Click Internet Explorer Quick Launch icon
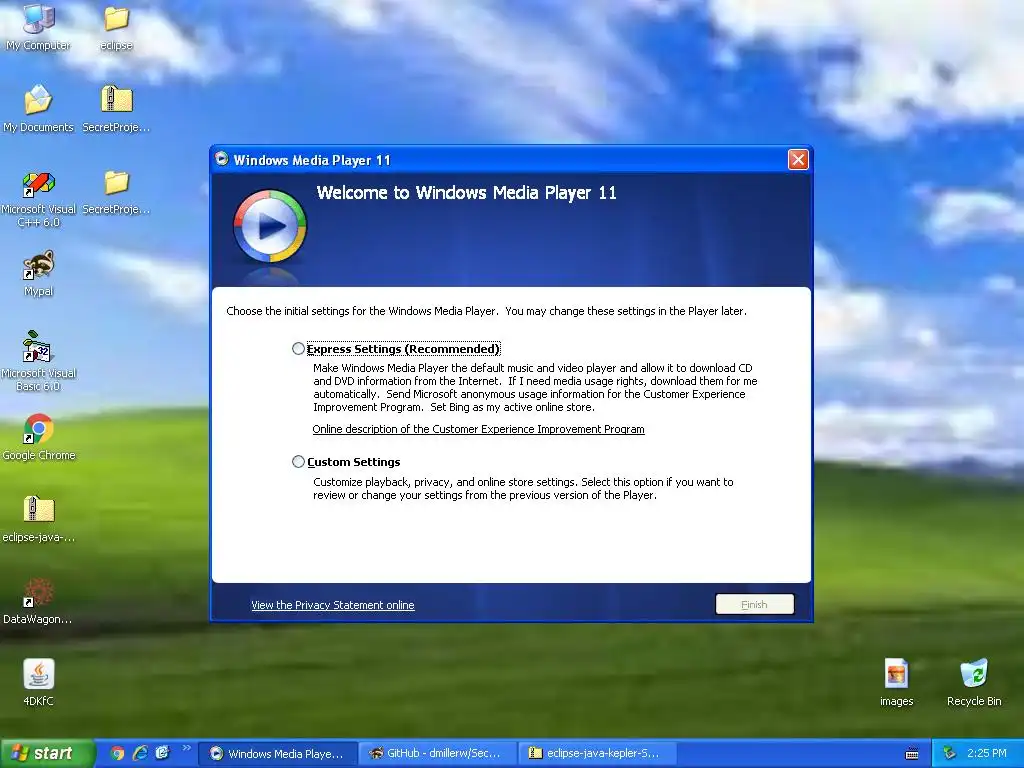Image resolution: width=1024 pixels, height=768 pixels. click(x=140, y=753)
